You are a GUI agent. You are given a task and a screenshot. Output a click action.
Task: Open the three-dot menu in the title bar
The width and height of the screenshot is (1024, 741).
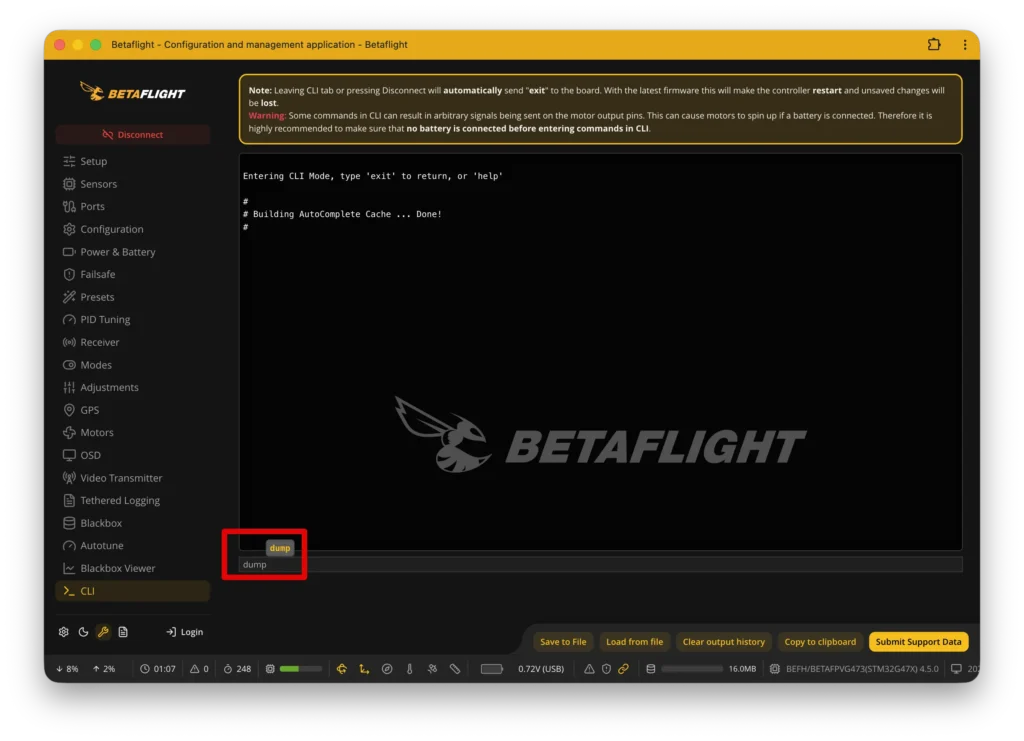[x=965, y=44]
